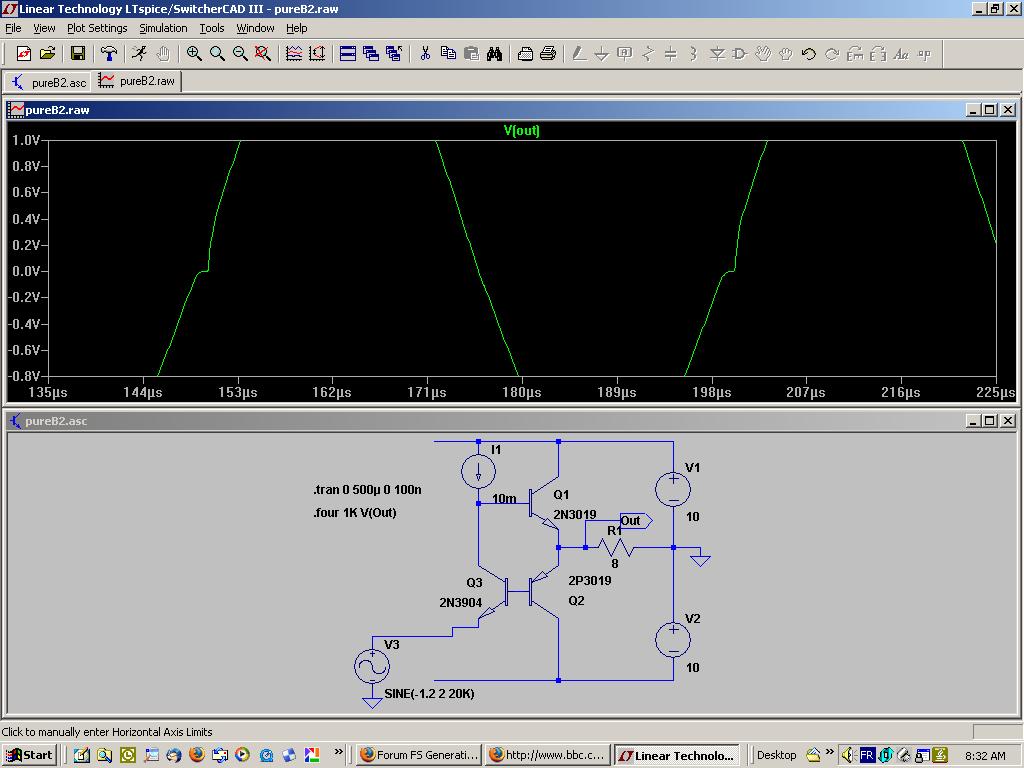Image resolution: width=1024 pixels, height=768 pixels.
Task: Click the zoom out magnifier icon
Action: tap(240, 54)
